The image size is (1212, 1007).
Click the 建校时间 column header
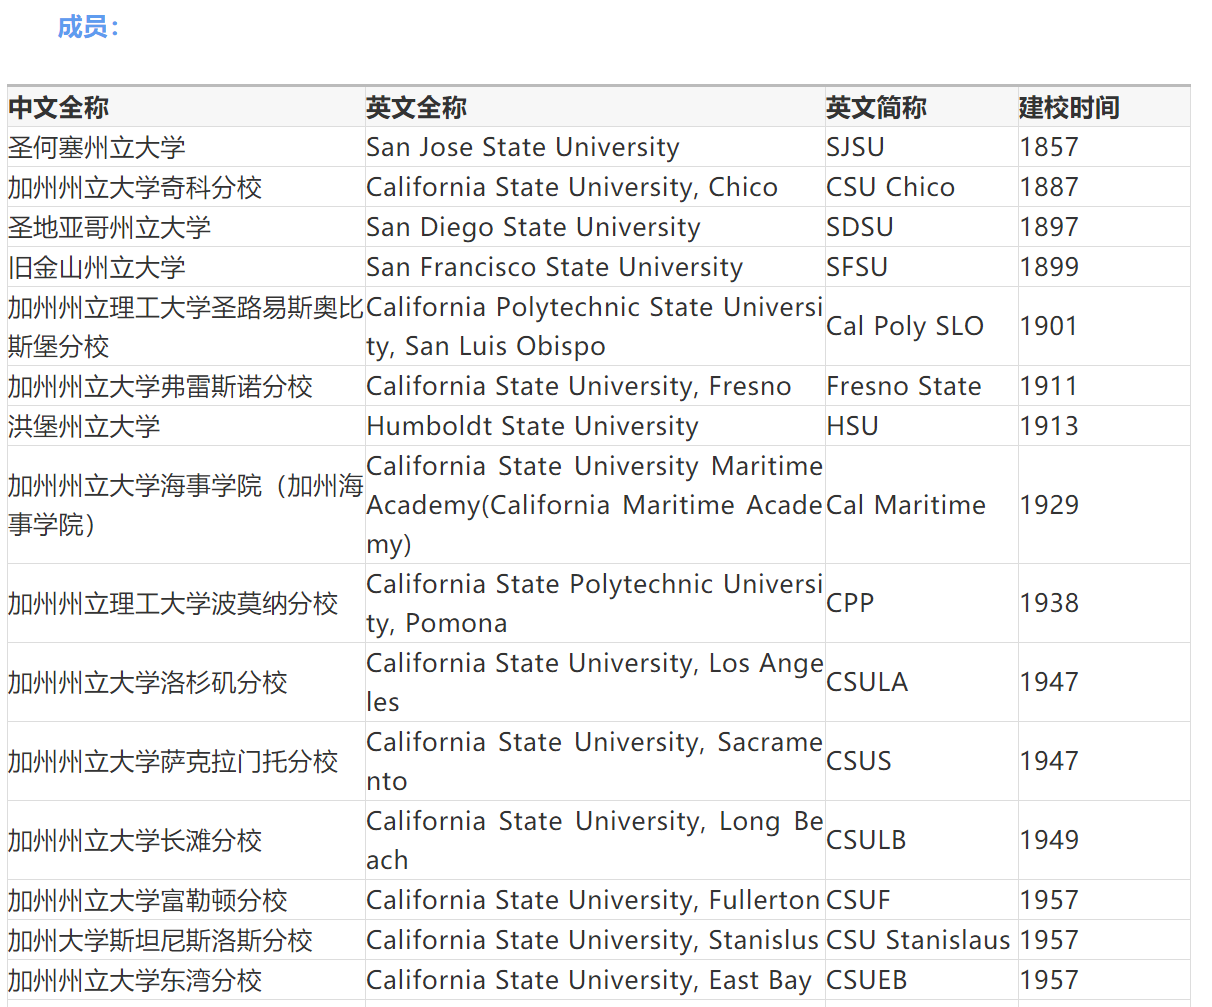coord(1069,107)
